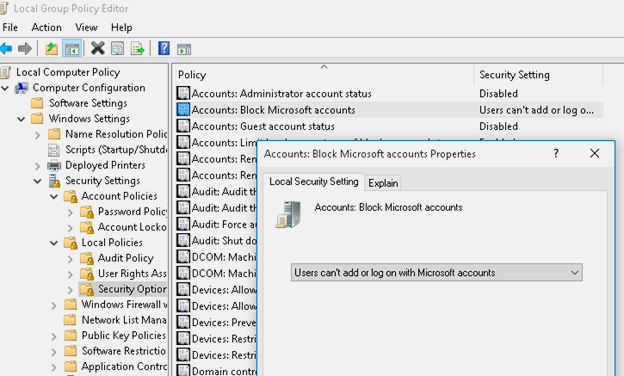Select the Local Policies tree item

(x=112, y=243)
